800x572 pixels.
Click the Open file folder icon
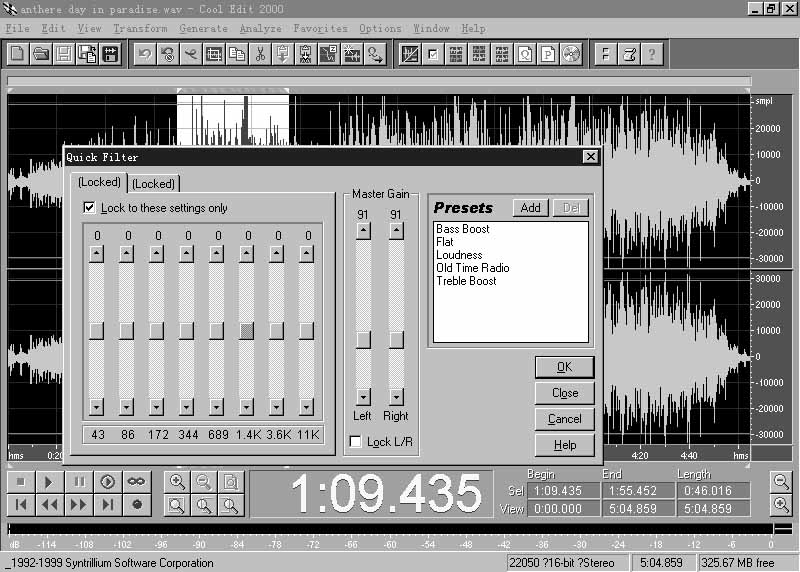[41, 54]
